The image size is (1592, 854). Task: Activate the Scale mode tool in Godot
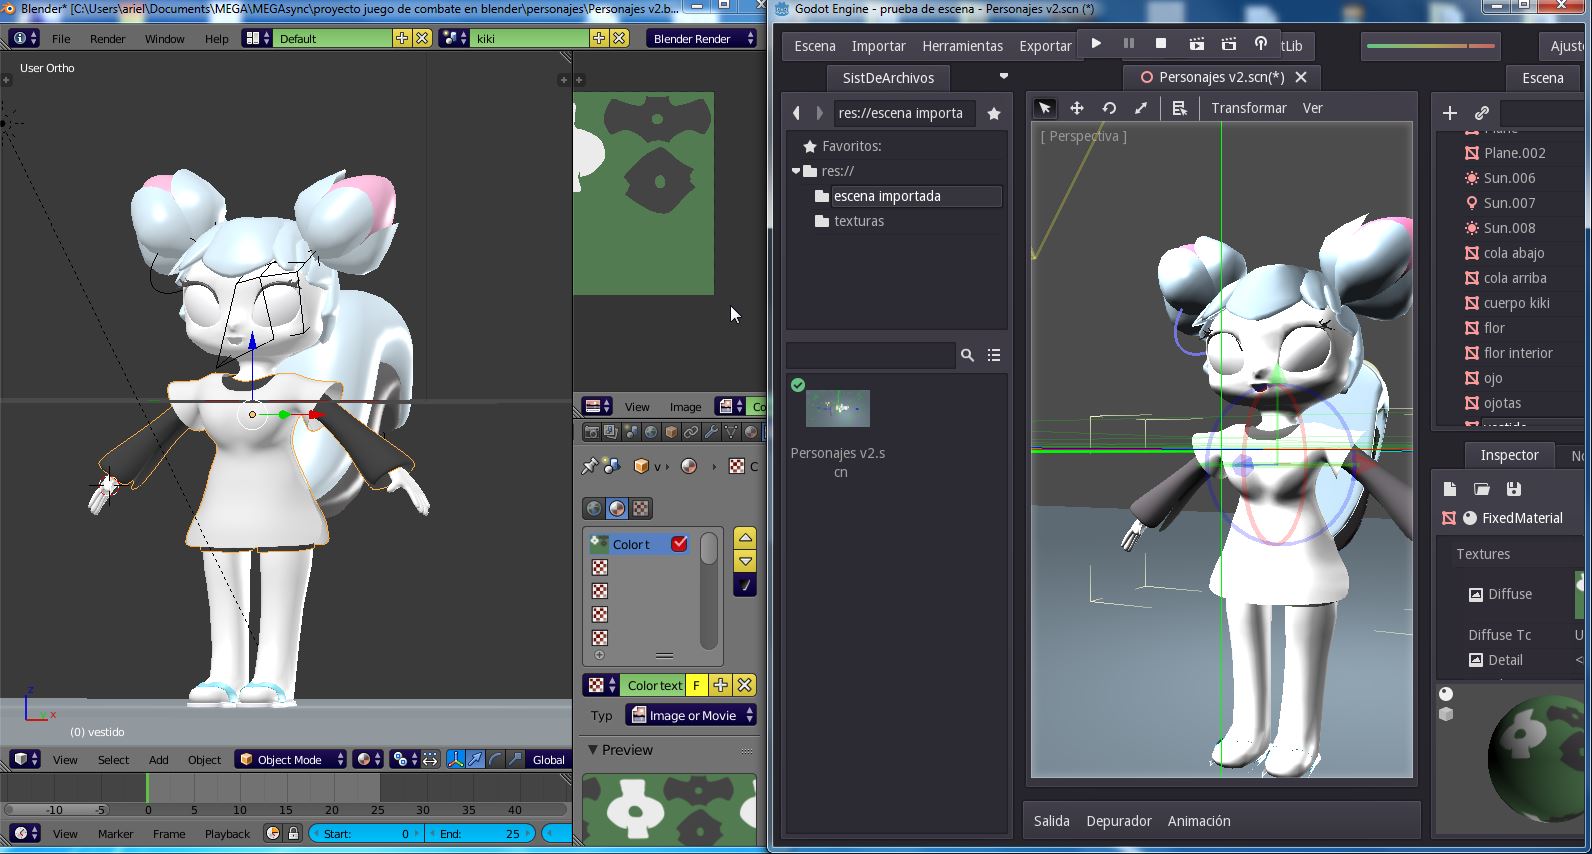click(x=1141, y=108)
